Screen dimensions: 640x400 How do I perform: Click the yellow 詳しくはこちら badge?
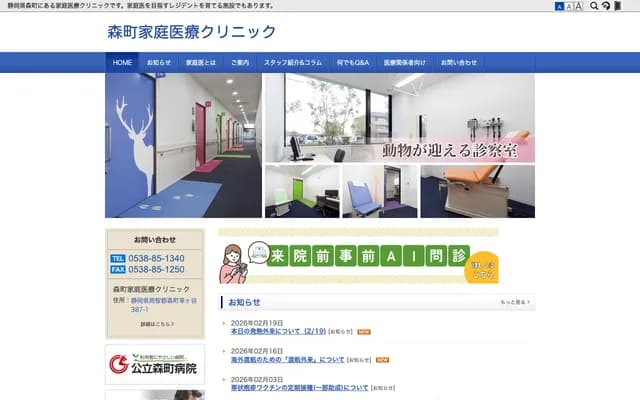click(x=482, y=268)
